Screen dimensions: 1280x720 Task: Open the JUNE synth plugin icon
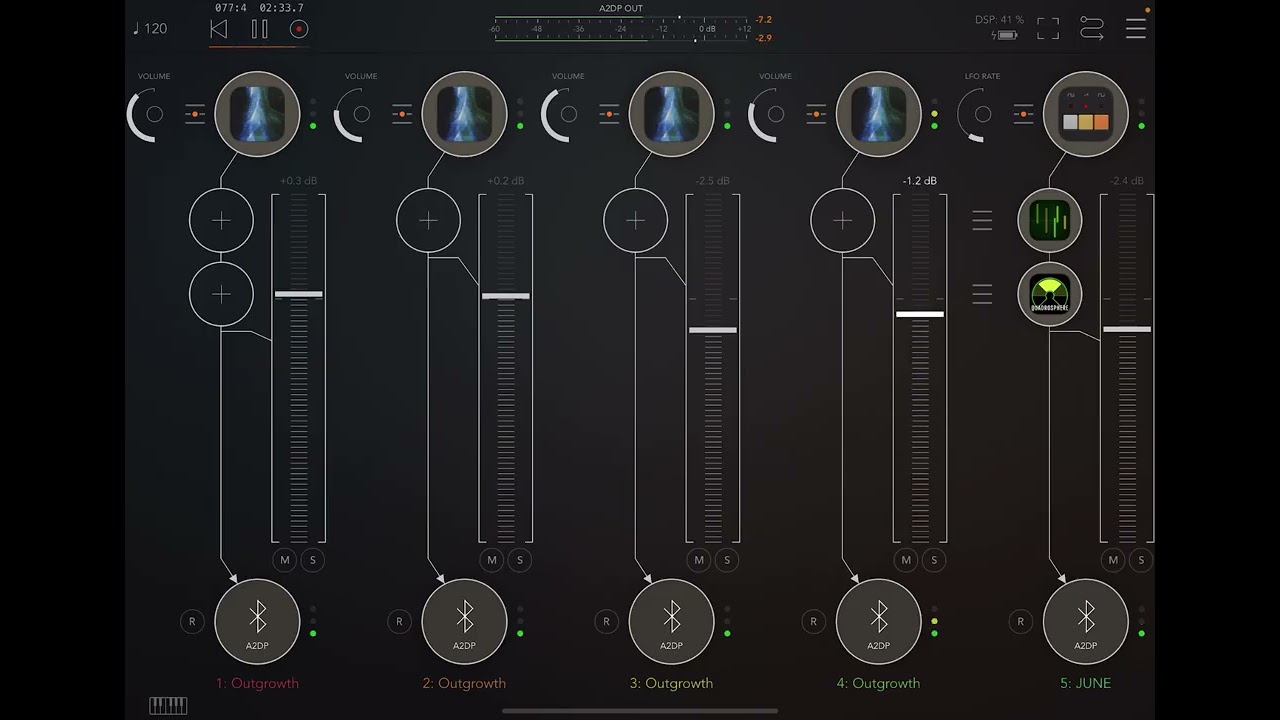click(x=1085, y=114)
